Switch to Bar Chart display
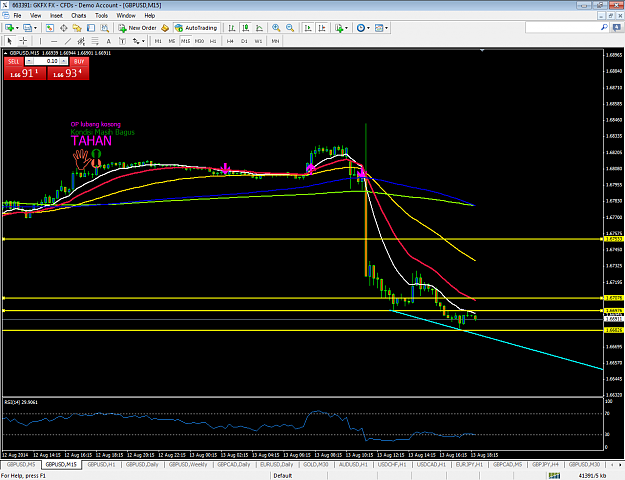Image resolution: width=625 pixels, height=480 pixels. [232, 28]
